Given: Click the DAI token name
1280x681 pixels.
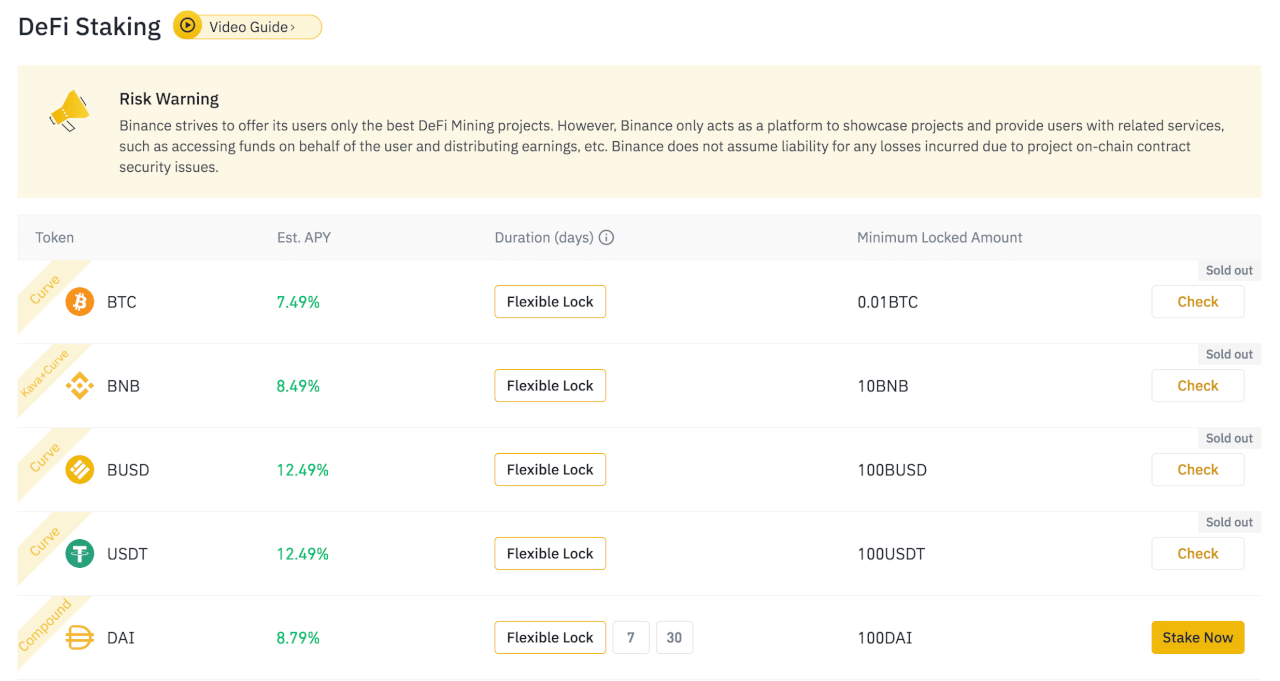Looking at the screenshot, I should [121, 638].
